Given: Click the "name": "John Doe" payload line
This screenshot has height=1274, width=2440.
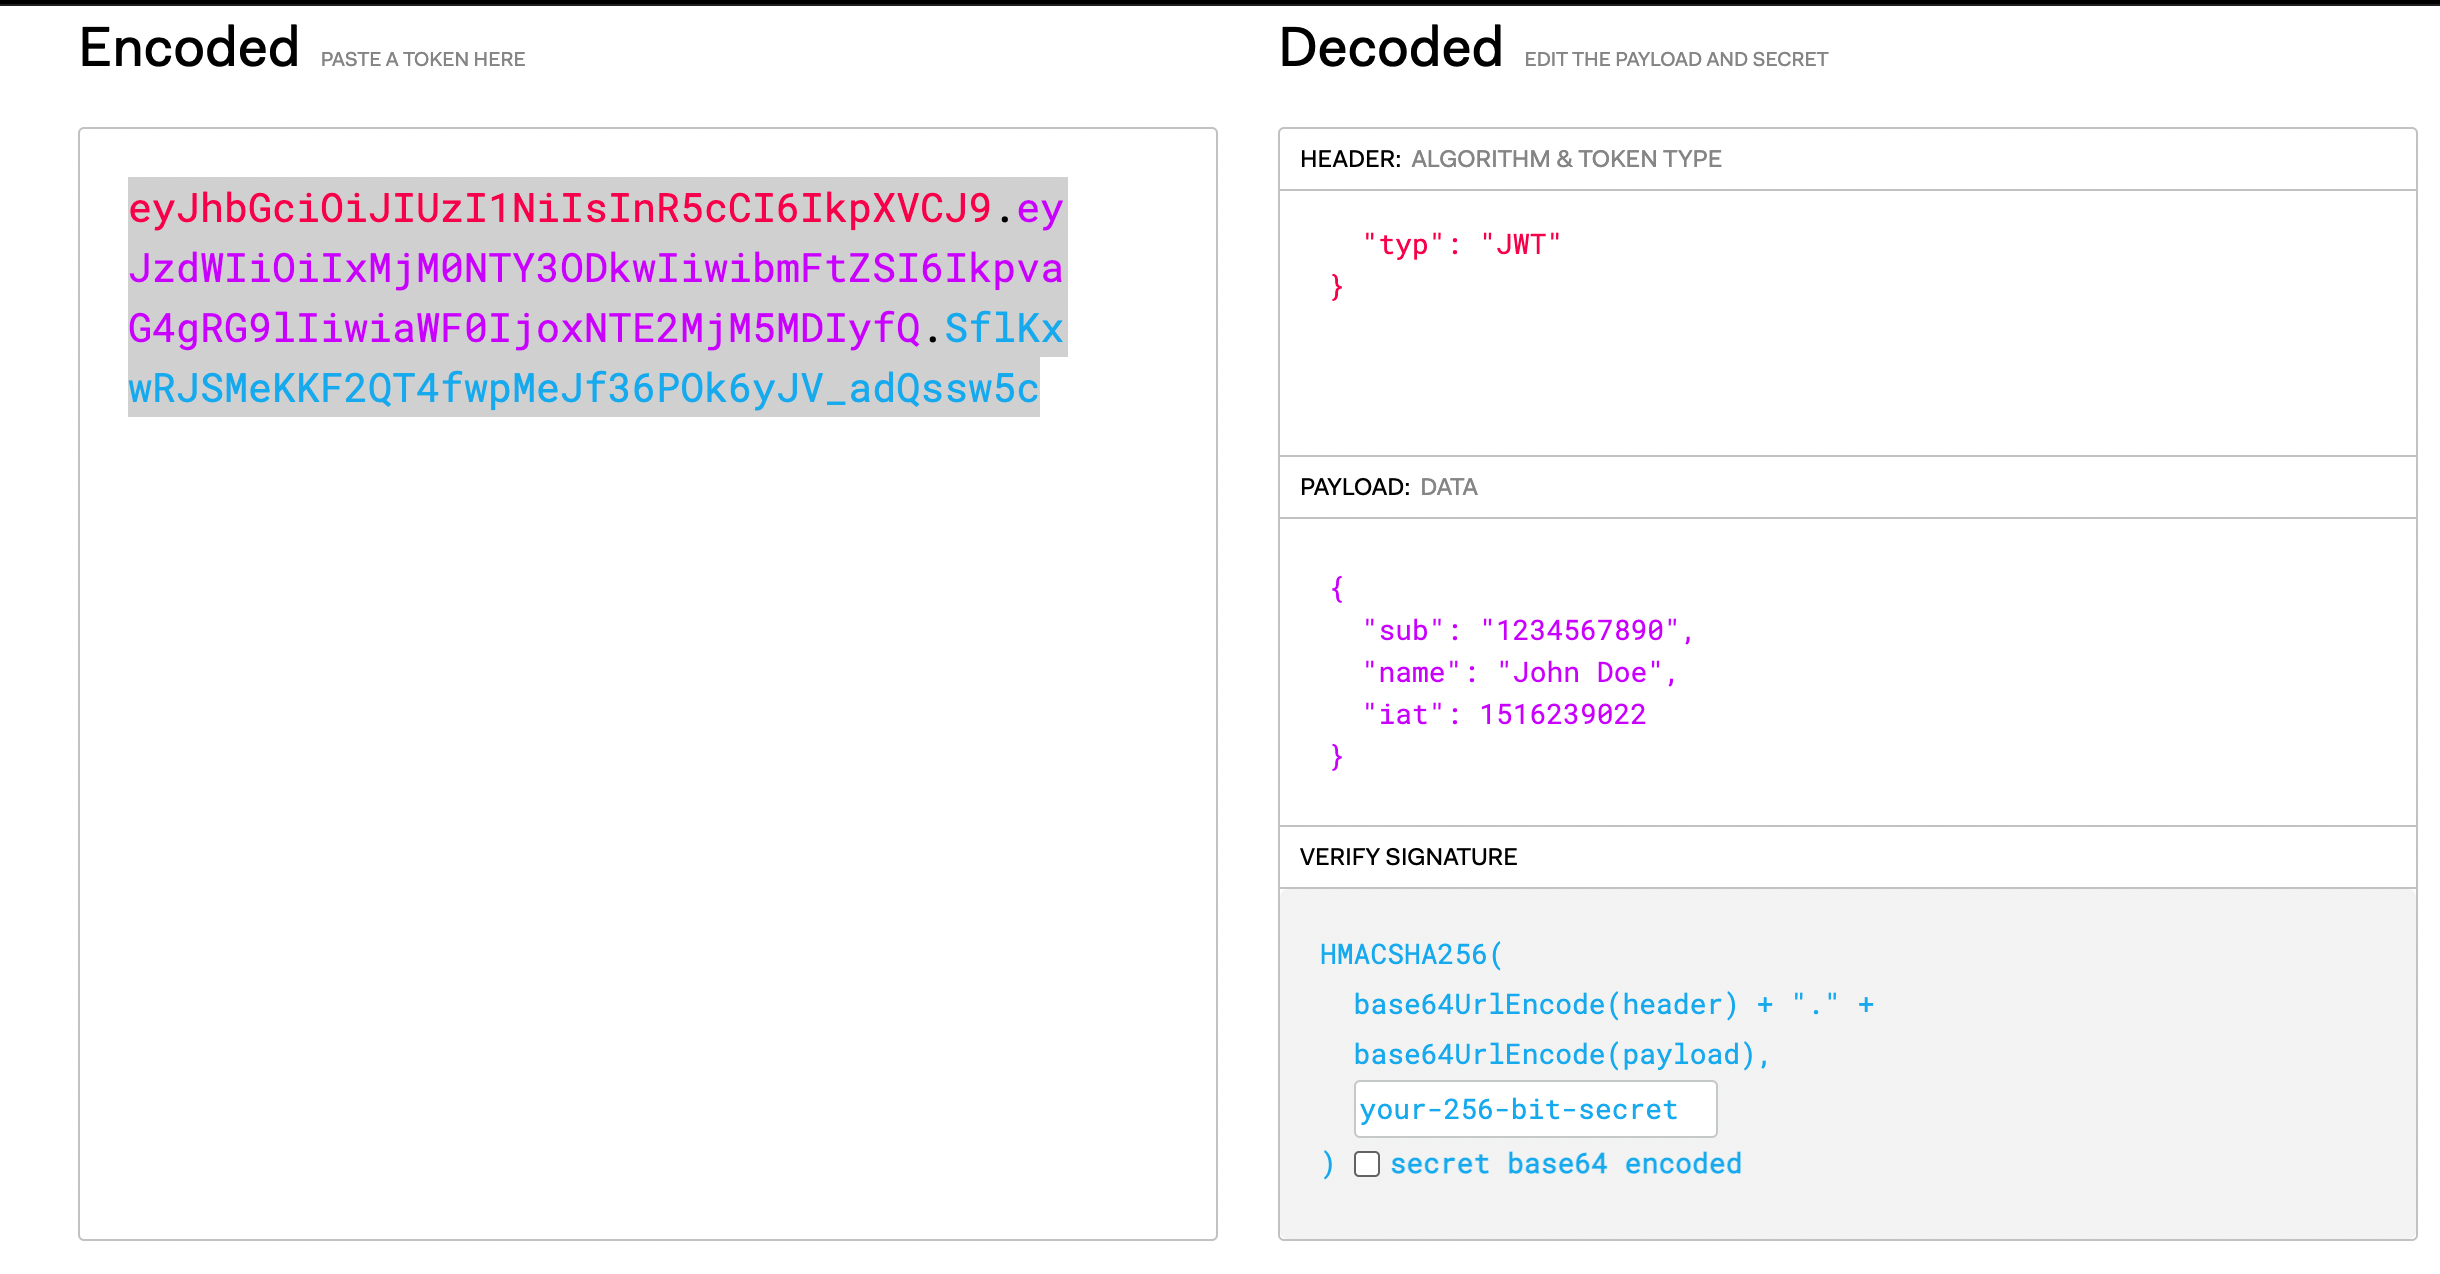Looking at the screenshot, I should point(1519,673).
